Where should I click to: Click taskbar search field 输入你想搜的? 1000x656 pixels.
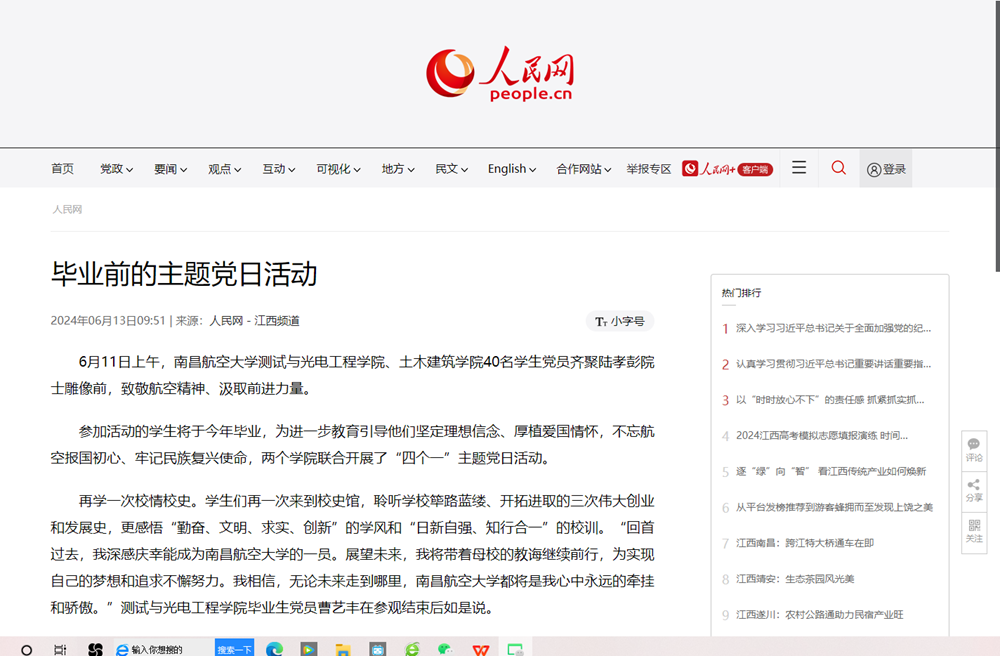(x=164, y=649)
